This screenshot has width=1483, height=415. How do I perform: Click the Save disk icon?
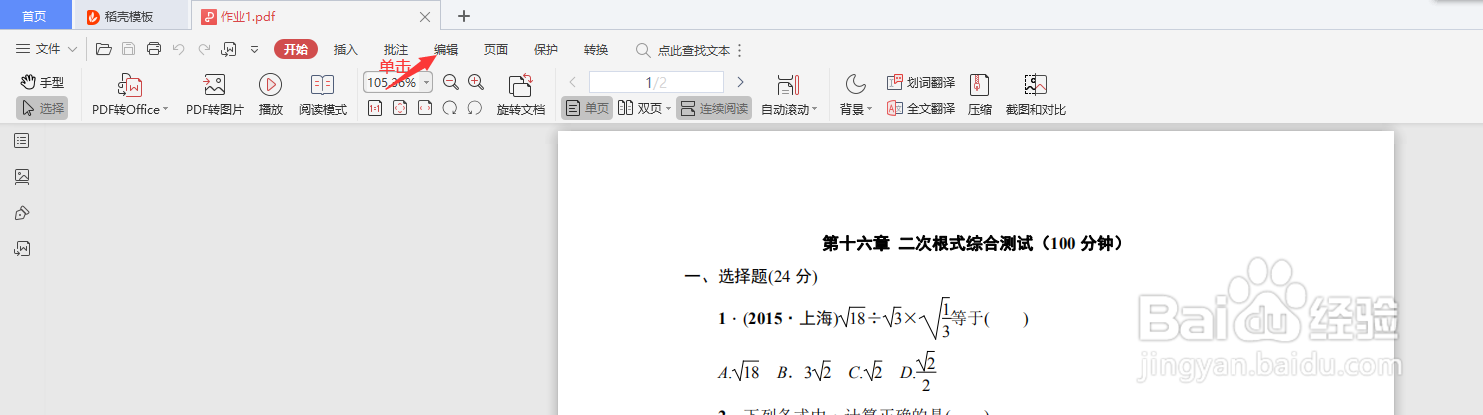[x=128, y=49]
